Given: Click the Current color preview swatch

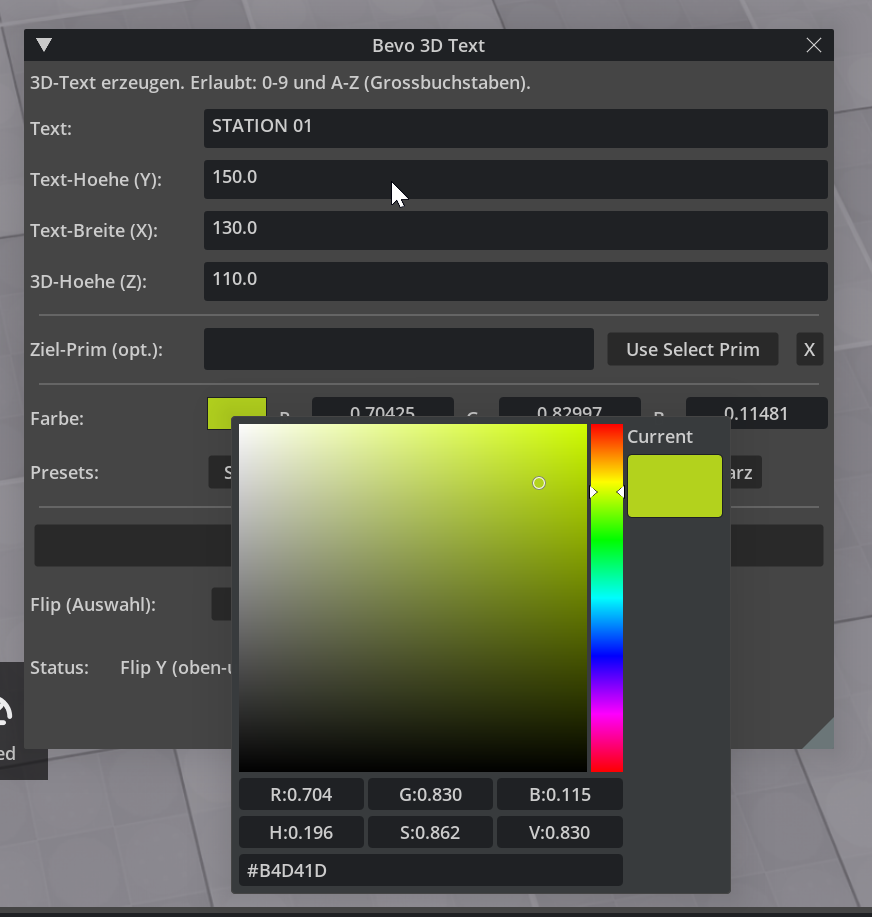Looking at the screenshot, I should point(674,485).
